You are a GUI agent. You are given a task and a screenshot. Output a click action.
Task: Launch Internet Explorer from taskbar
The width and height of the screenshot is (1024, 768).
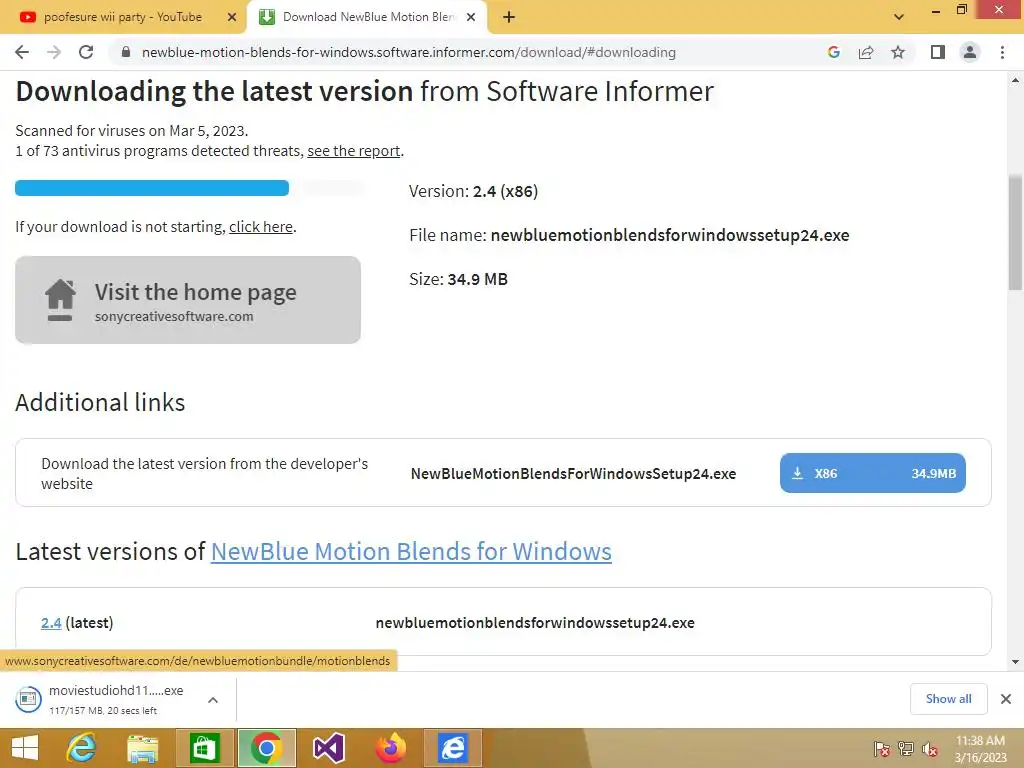[82, 748]
